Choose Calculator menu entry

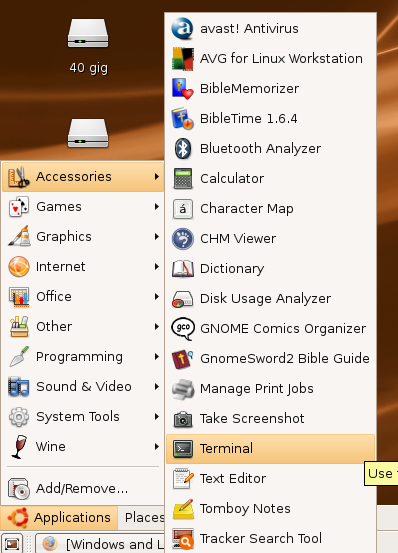[270, 178]
